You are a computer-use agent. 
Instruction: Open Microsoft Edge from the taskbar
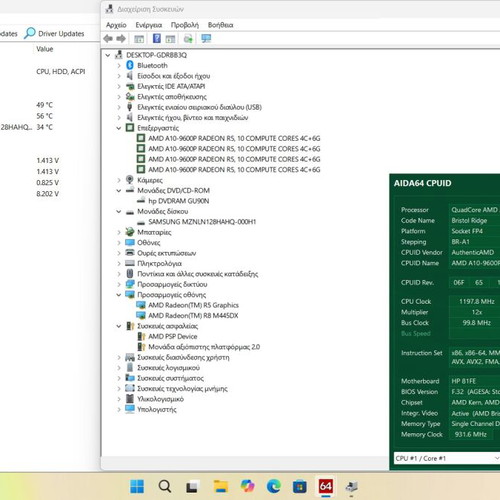pos(274,486)
